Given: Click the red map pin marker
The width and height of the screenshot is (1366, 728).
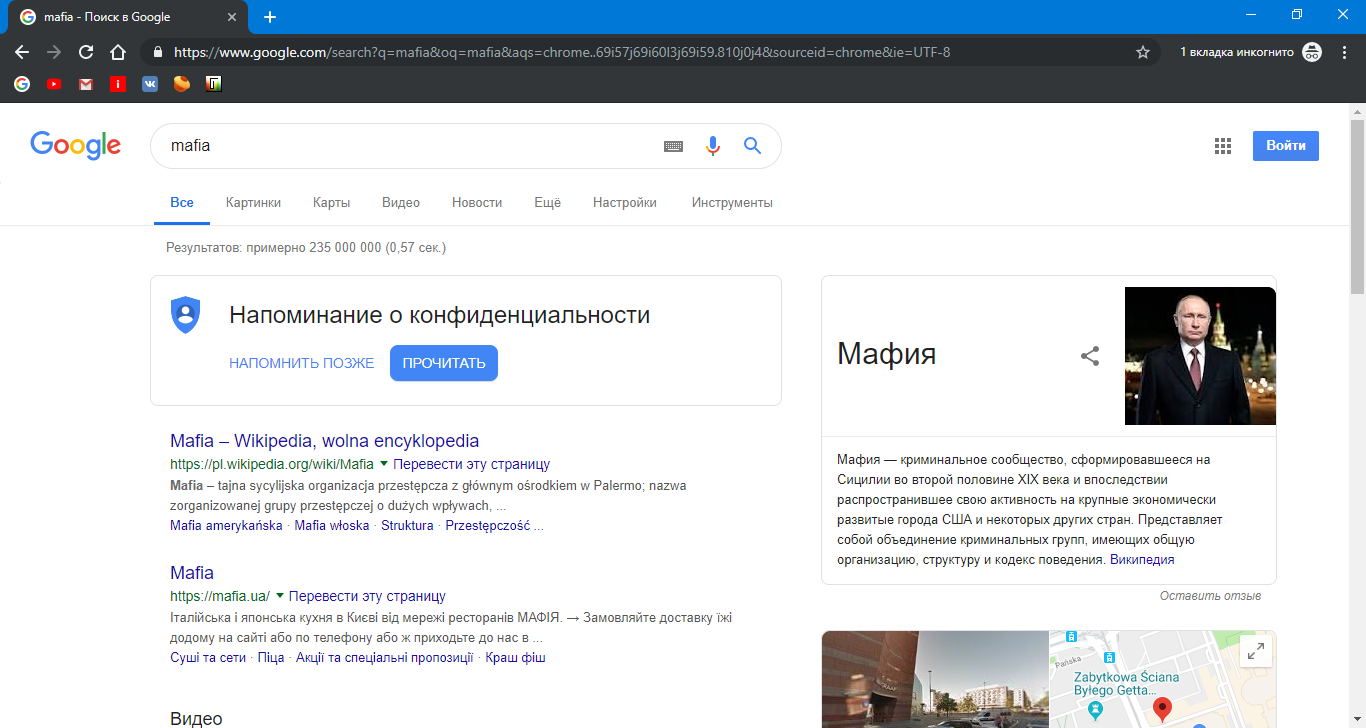Looking at the screenshot, I should pos(1162,711).
